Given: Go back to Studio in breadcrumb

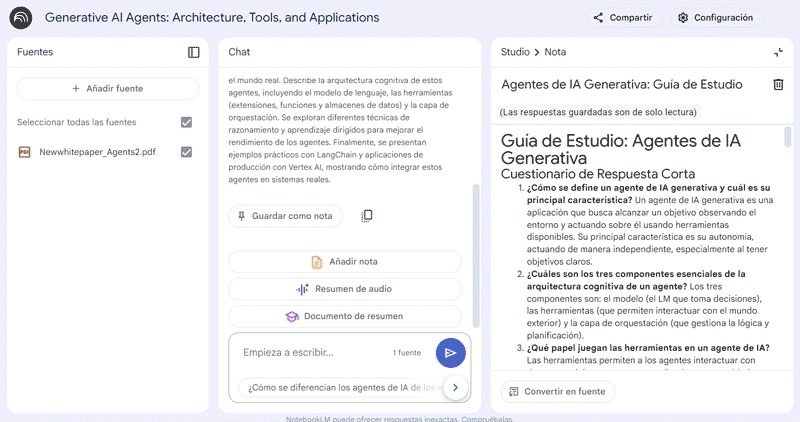Looking at the screenshot, I should pyautogui.click(x=515, y=52).
